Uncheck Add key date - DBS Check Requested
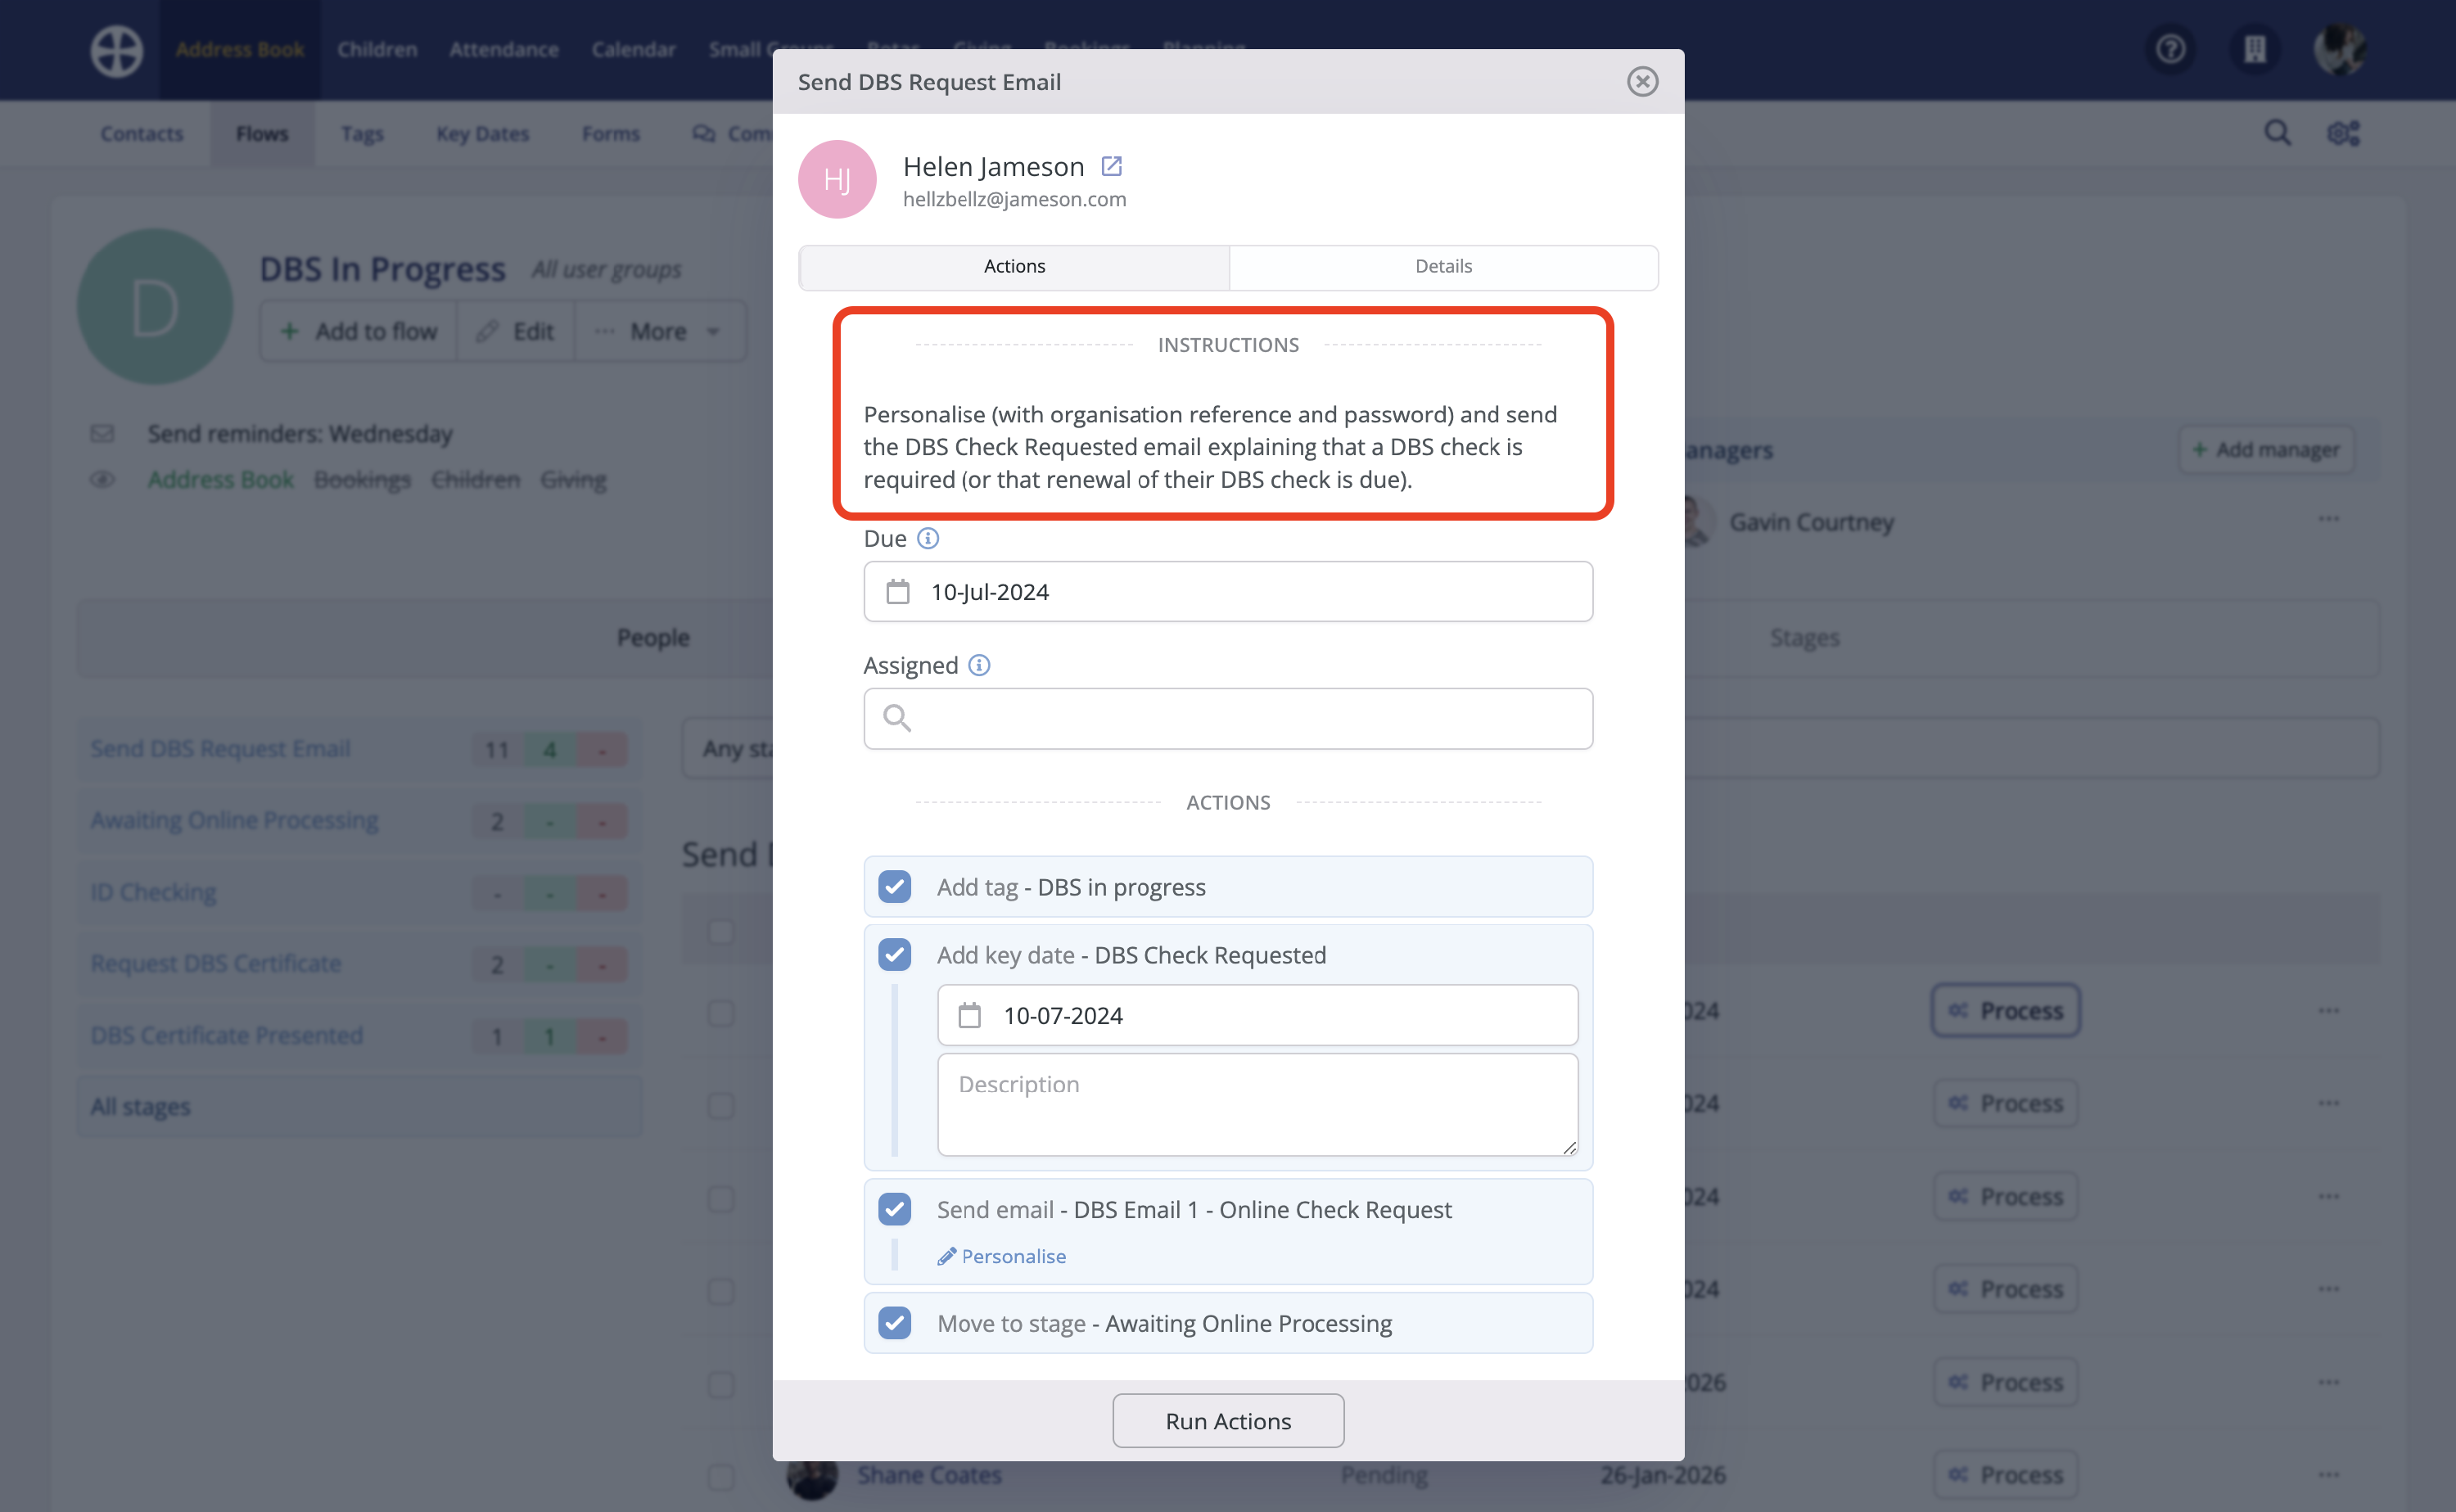This screenshot has height=1512, width=2456. 894,954
